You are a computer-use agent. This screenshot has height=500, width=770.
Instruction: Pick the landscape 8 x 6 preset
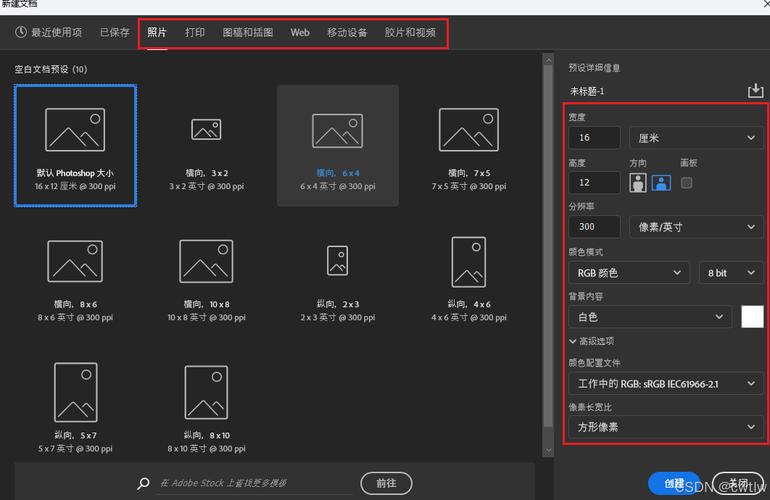(75, 277)
